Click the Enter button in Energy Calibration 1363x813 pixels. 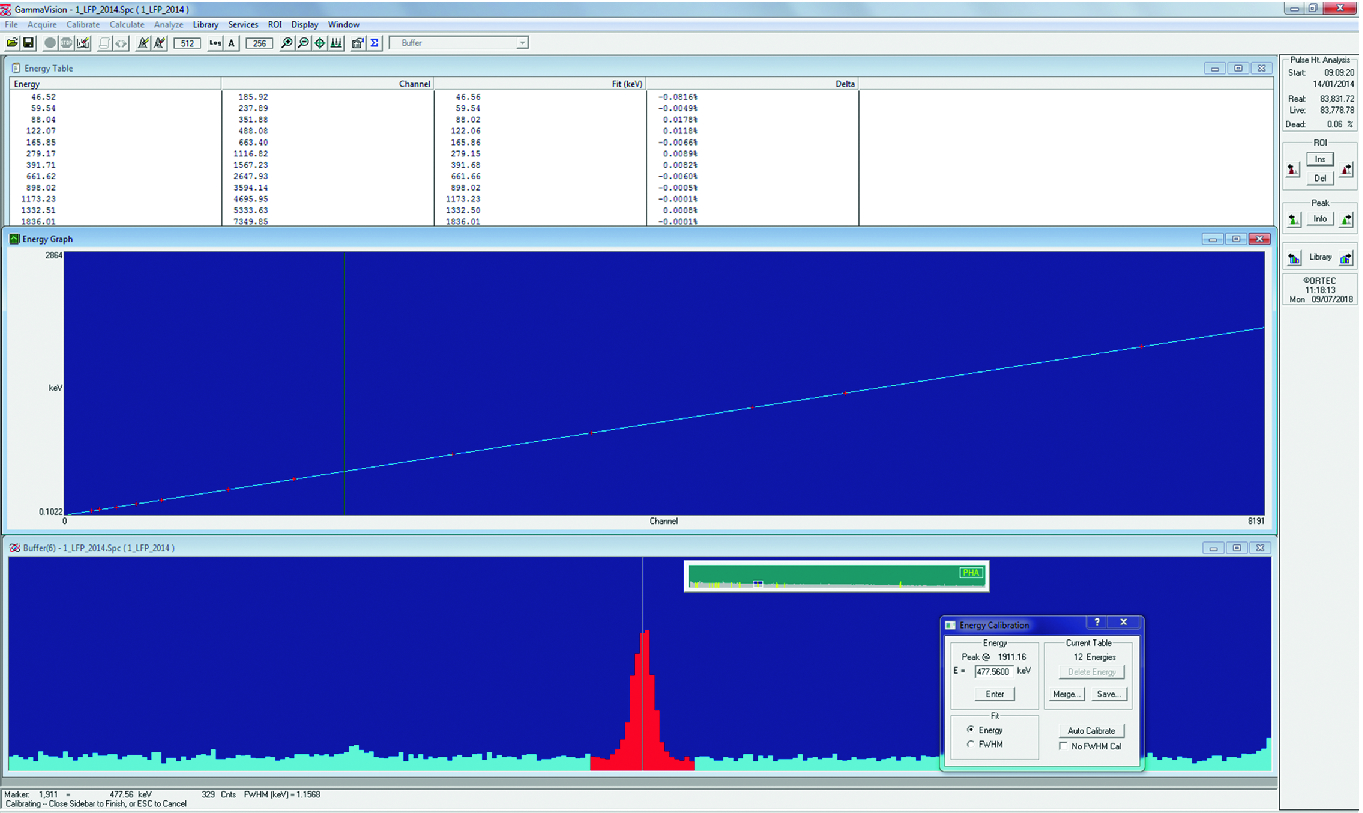[995, 693]
